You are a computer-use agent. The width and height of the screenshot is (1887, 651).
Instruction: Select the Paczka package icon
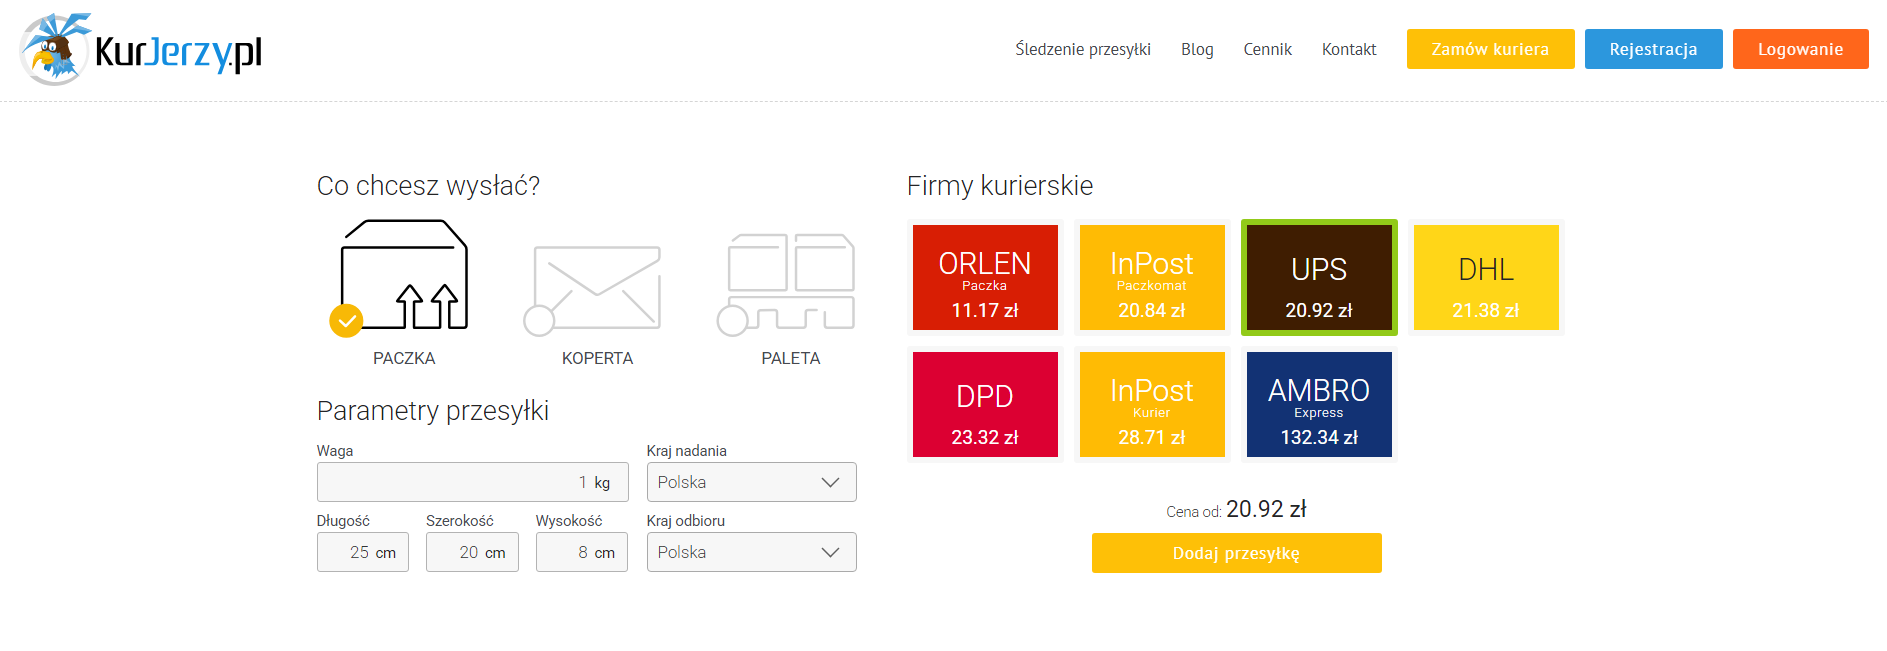[404, 275]
